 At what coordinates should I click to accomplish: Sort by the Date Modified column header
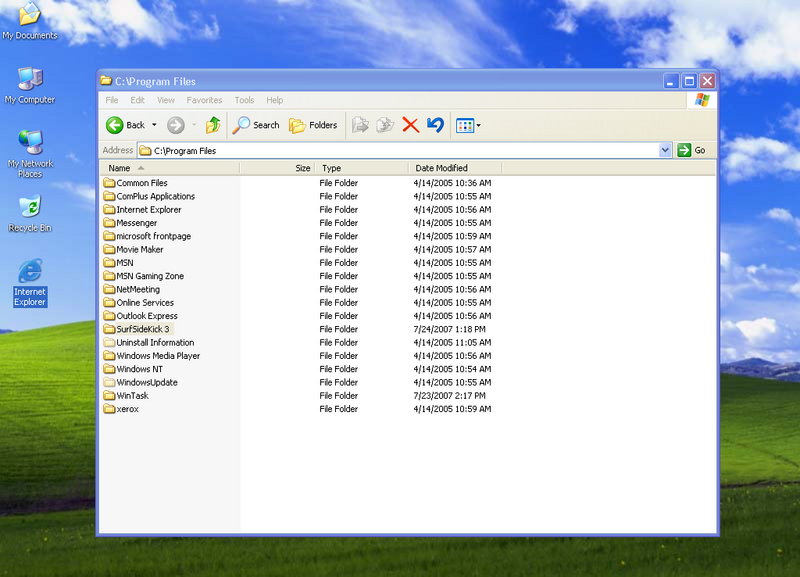tap(455, 168)
